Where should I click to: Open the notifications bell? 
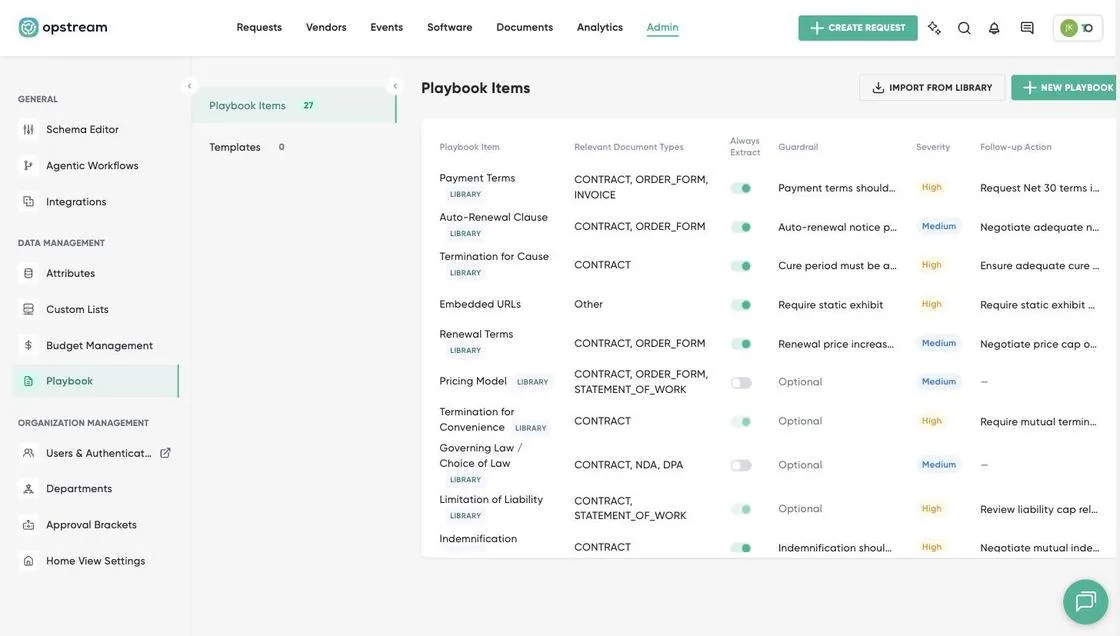coord(994,28)
